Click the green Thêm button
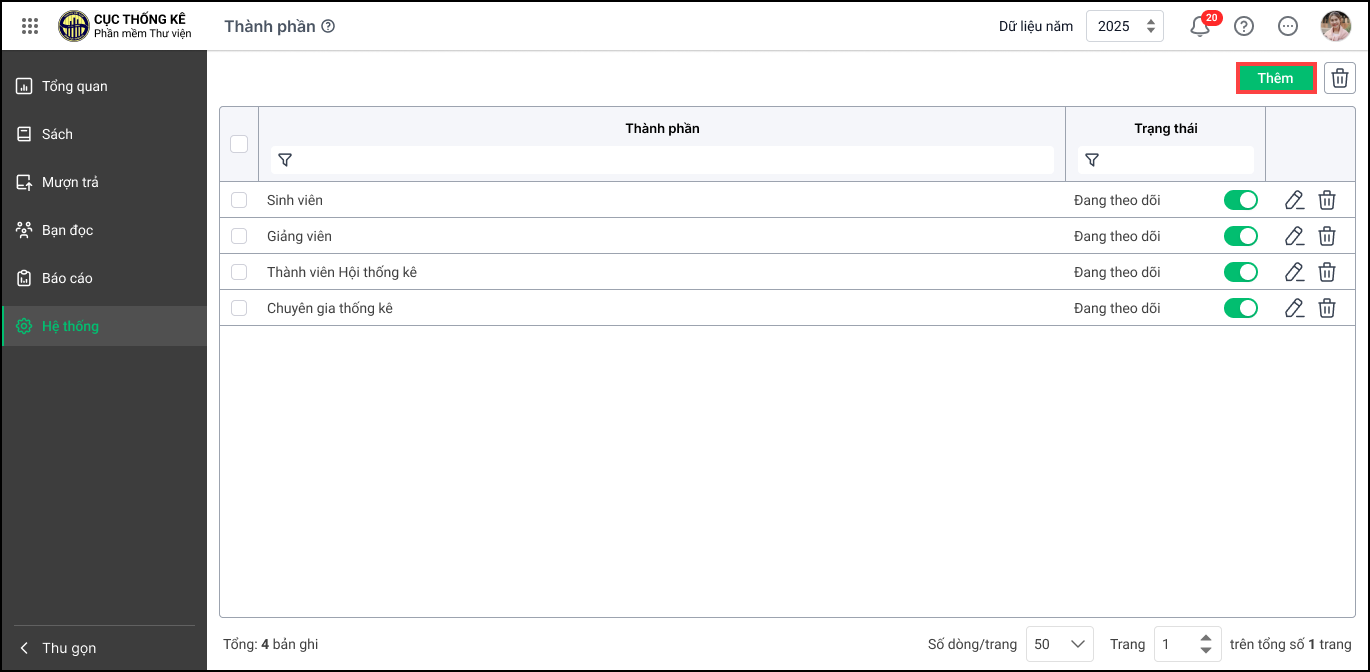This screenshot has width=1370, height=672. click(x=1275, y=78)
